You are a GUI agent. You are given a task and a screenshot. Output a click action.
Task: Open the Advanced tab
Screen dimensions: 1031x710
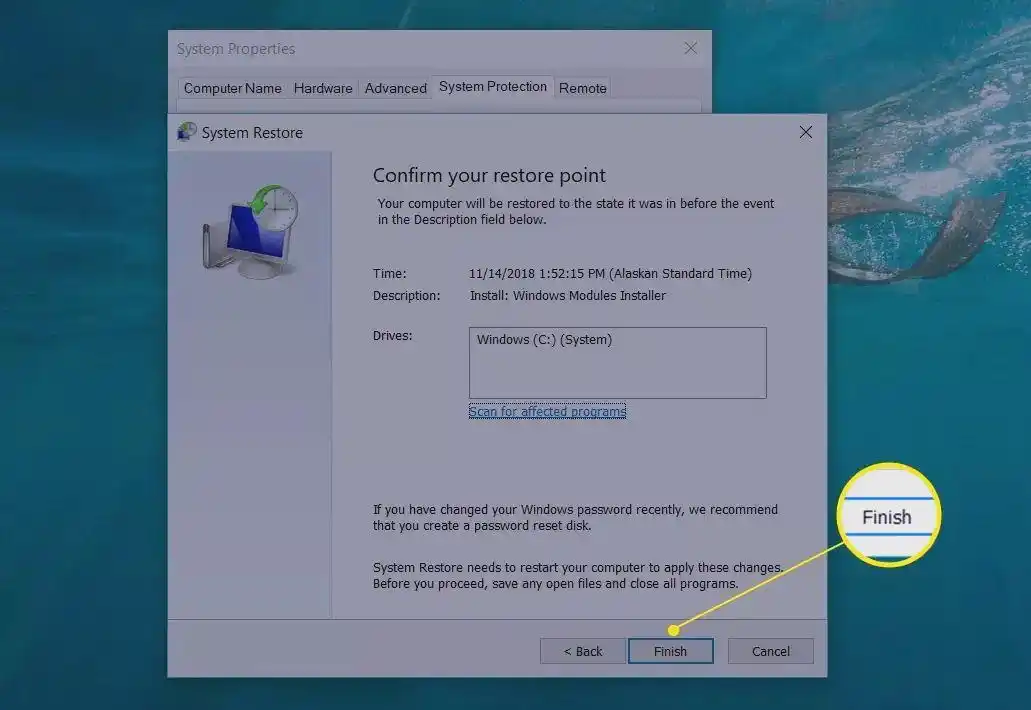click(395, 88)
